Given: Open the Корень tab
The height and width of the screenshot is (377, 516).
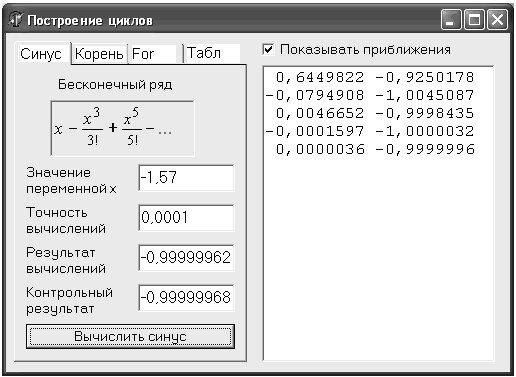Looking at the screenshot, I should 99,53.
